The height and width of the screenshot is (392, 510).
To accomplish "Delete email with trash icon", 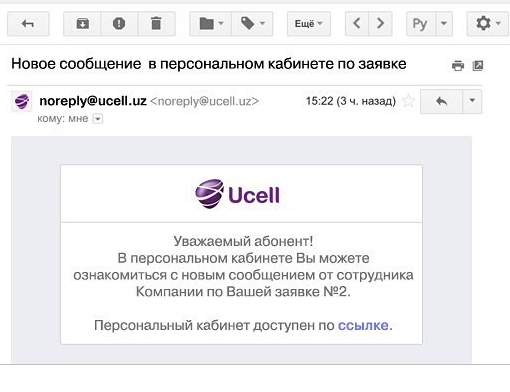I will tap(156, 24).
